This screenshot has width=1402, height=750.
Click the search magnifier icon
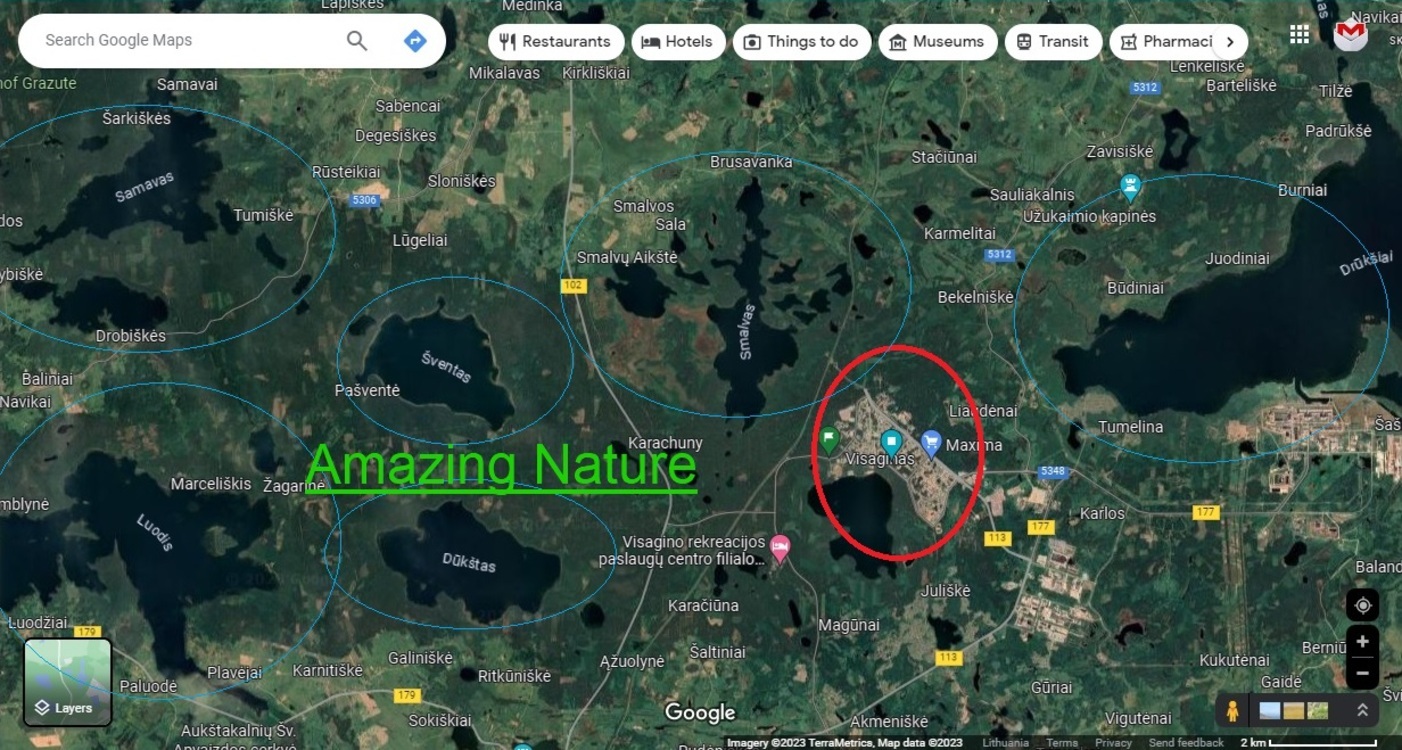point(357,41)
